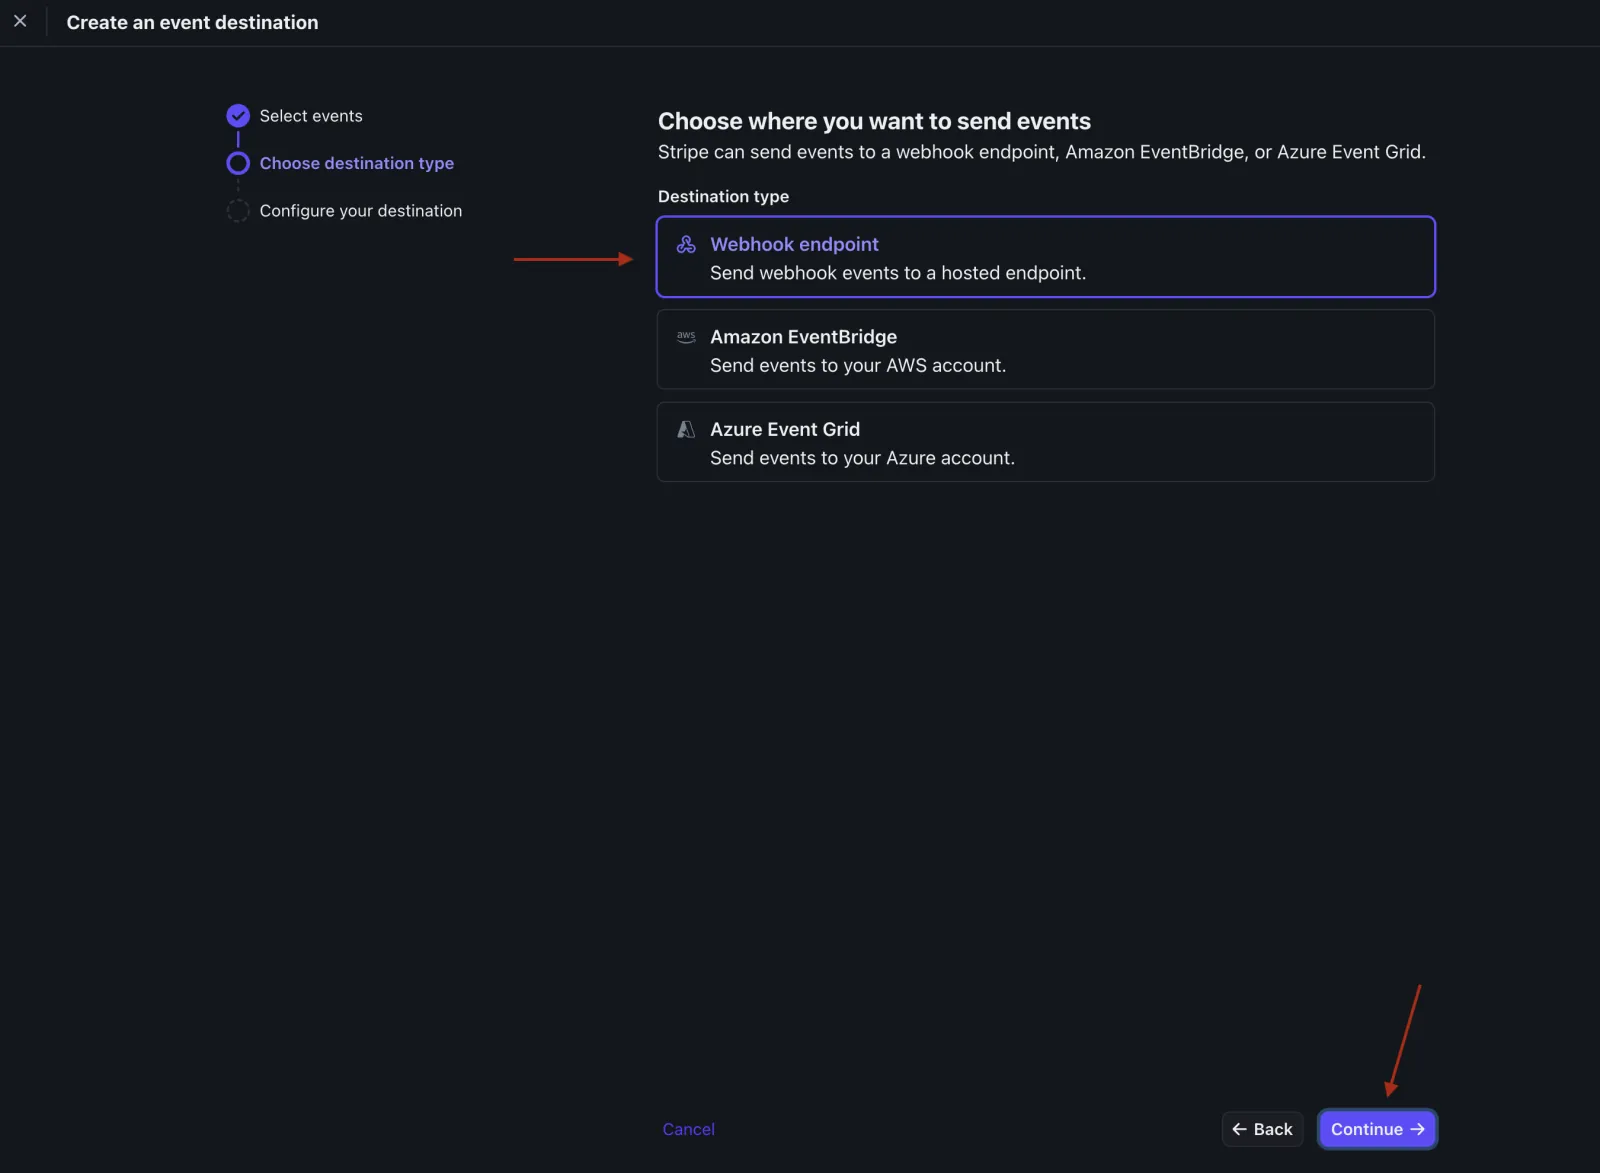Select the Webhook endpoint destination option
The width and height of the screenshot is (1600, 1173).
[x=1045, y=257]
